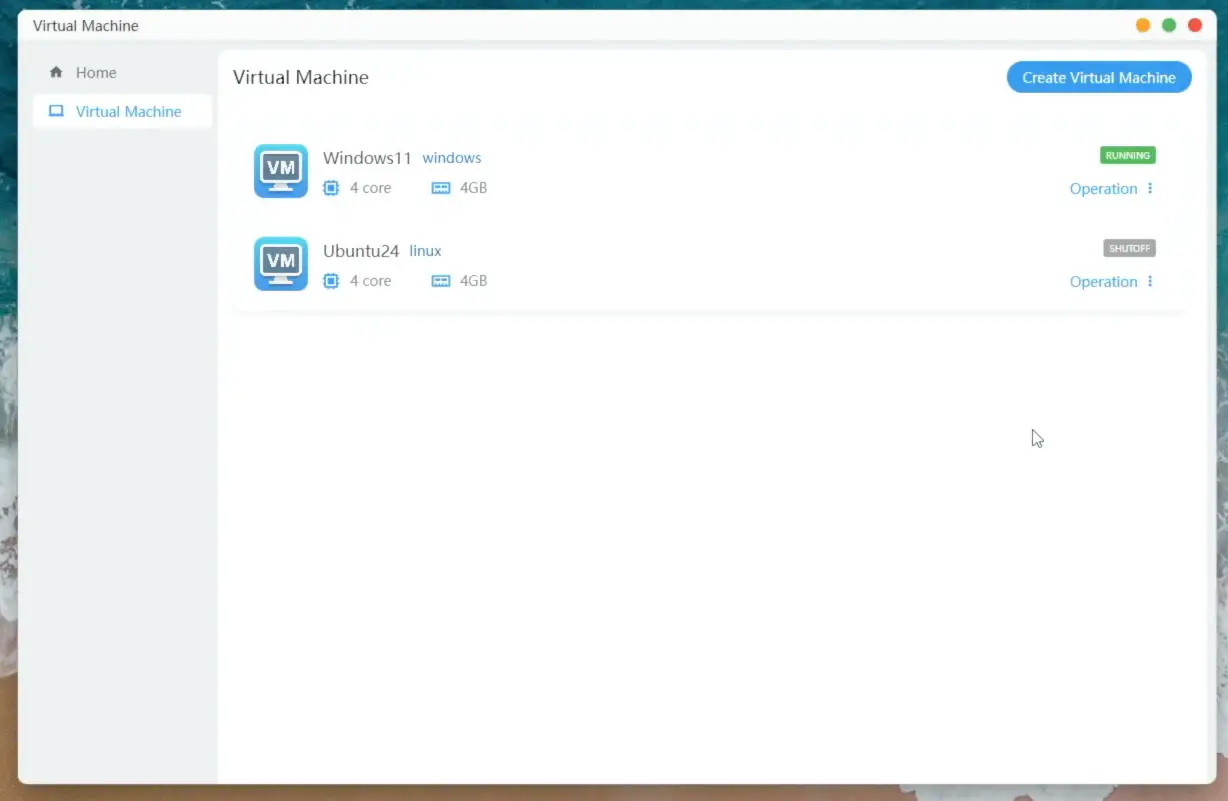
Task: Click the Virtual Machine page heading
Action: [x=300, y=77]
